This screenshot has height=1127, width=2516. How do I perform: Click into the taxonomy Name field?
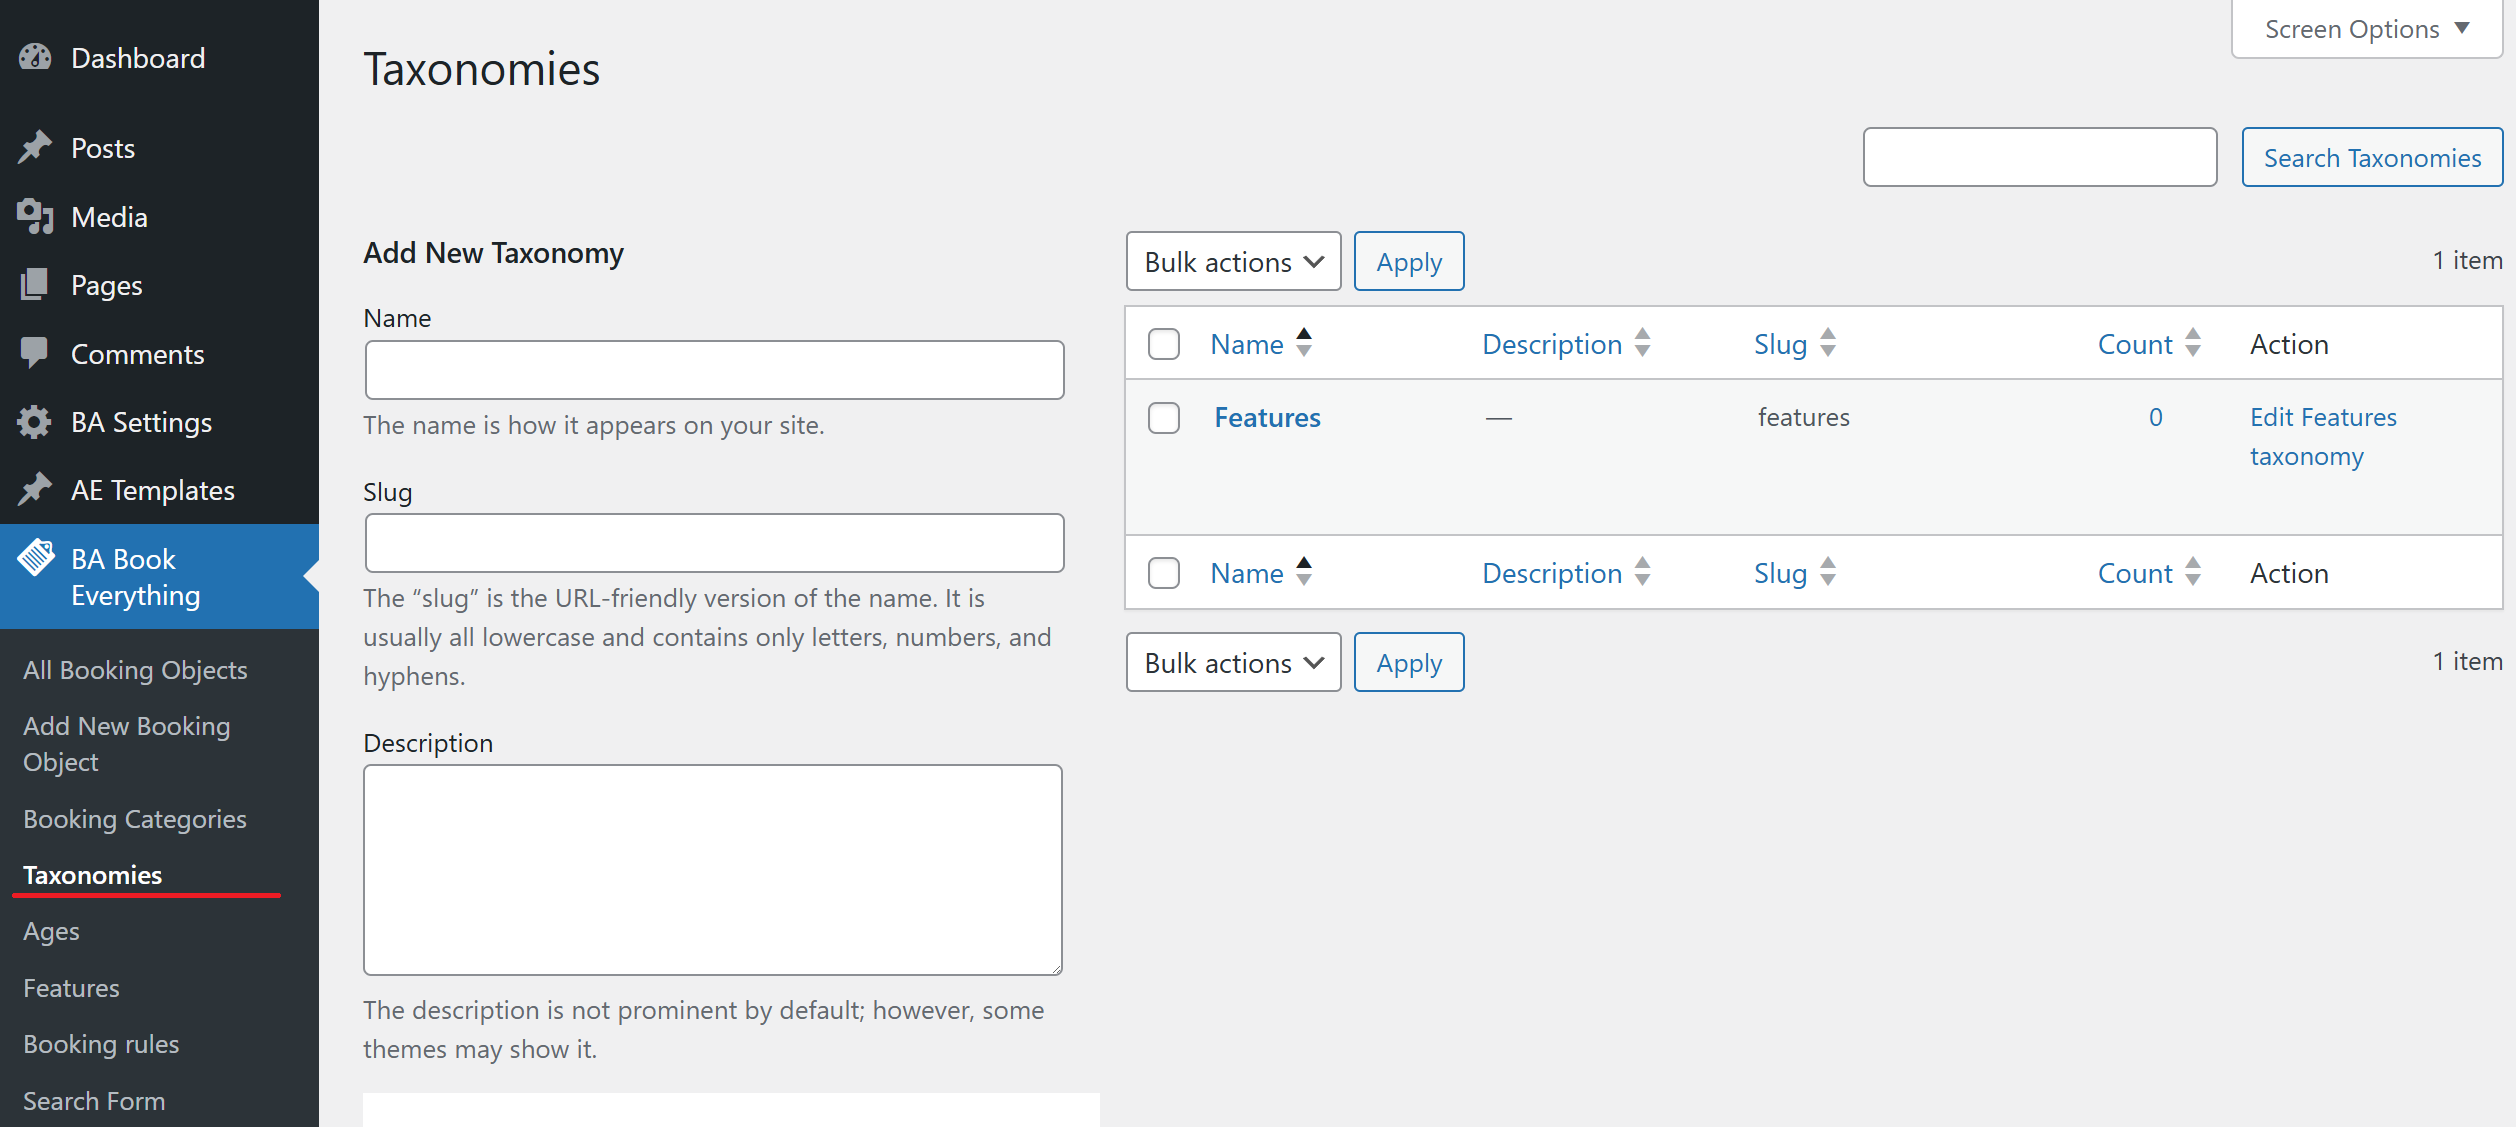pos(714,370)
